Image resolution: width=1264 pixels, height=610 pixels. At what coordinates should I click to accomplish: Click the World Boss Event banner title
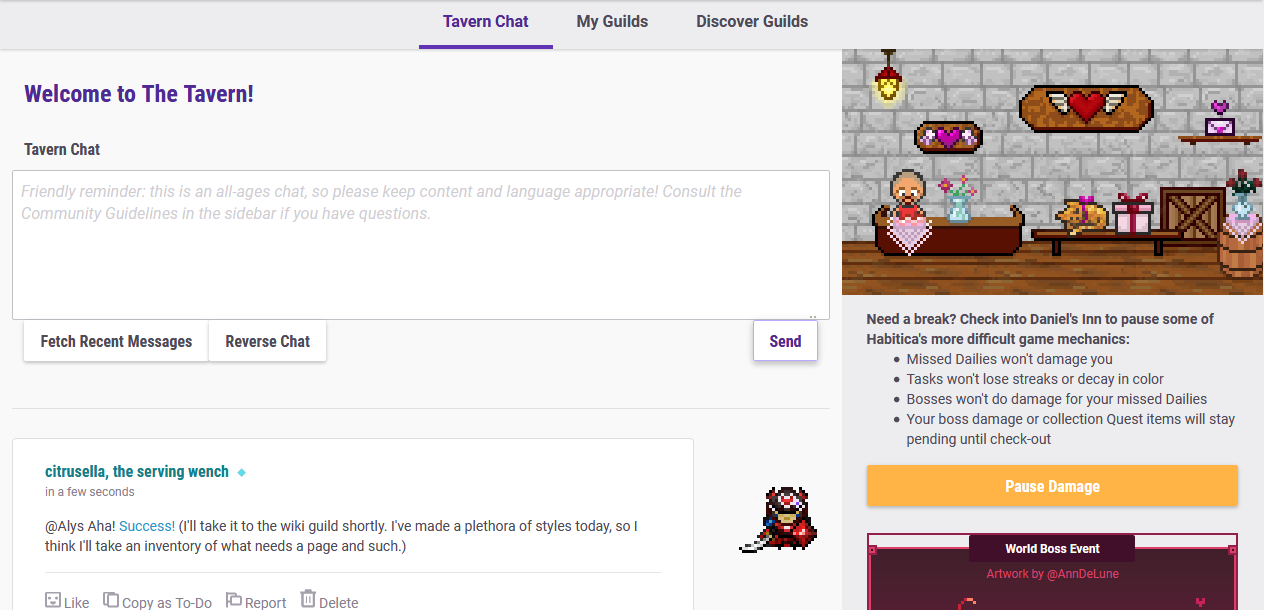click(x=1052, y=548)
